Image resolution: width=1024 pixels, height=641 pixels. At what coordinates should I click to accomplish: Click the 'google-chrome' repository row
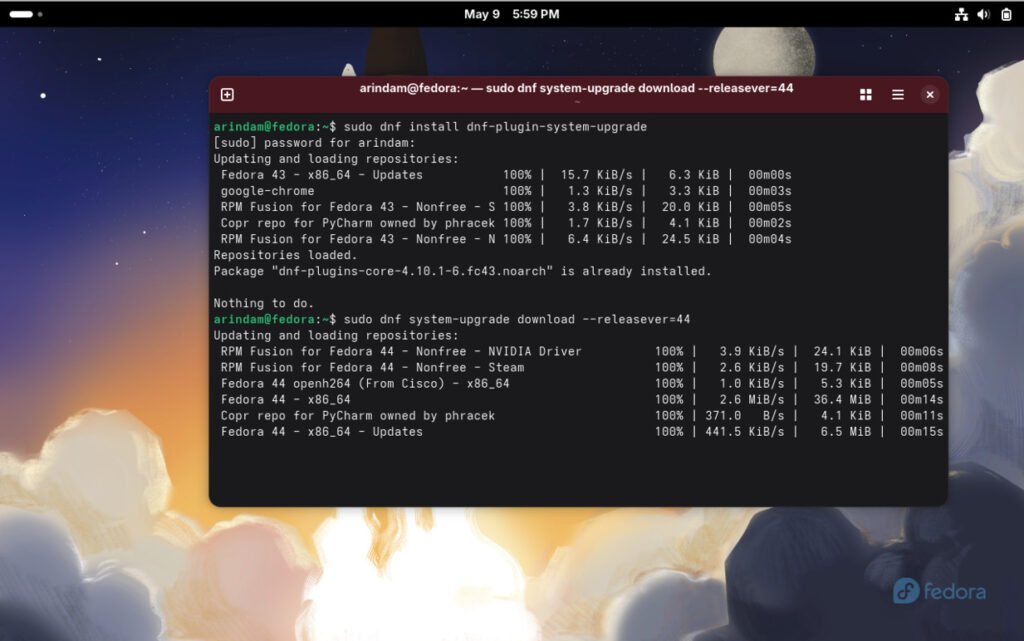pos(505,191)
